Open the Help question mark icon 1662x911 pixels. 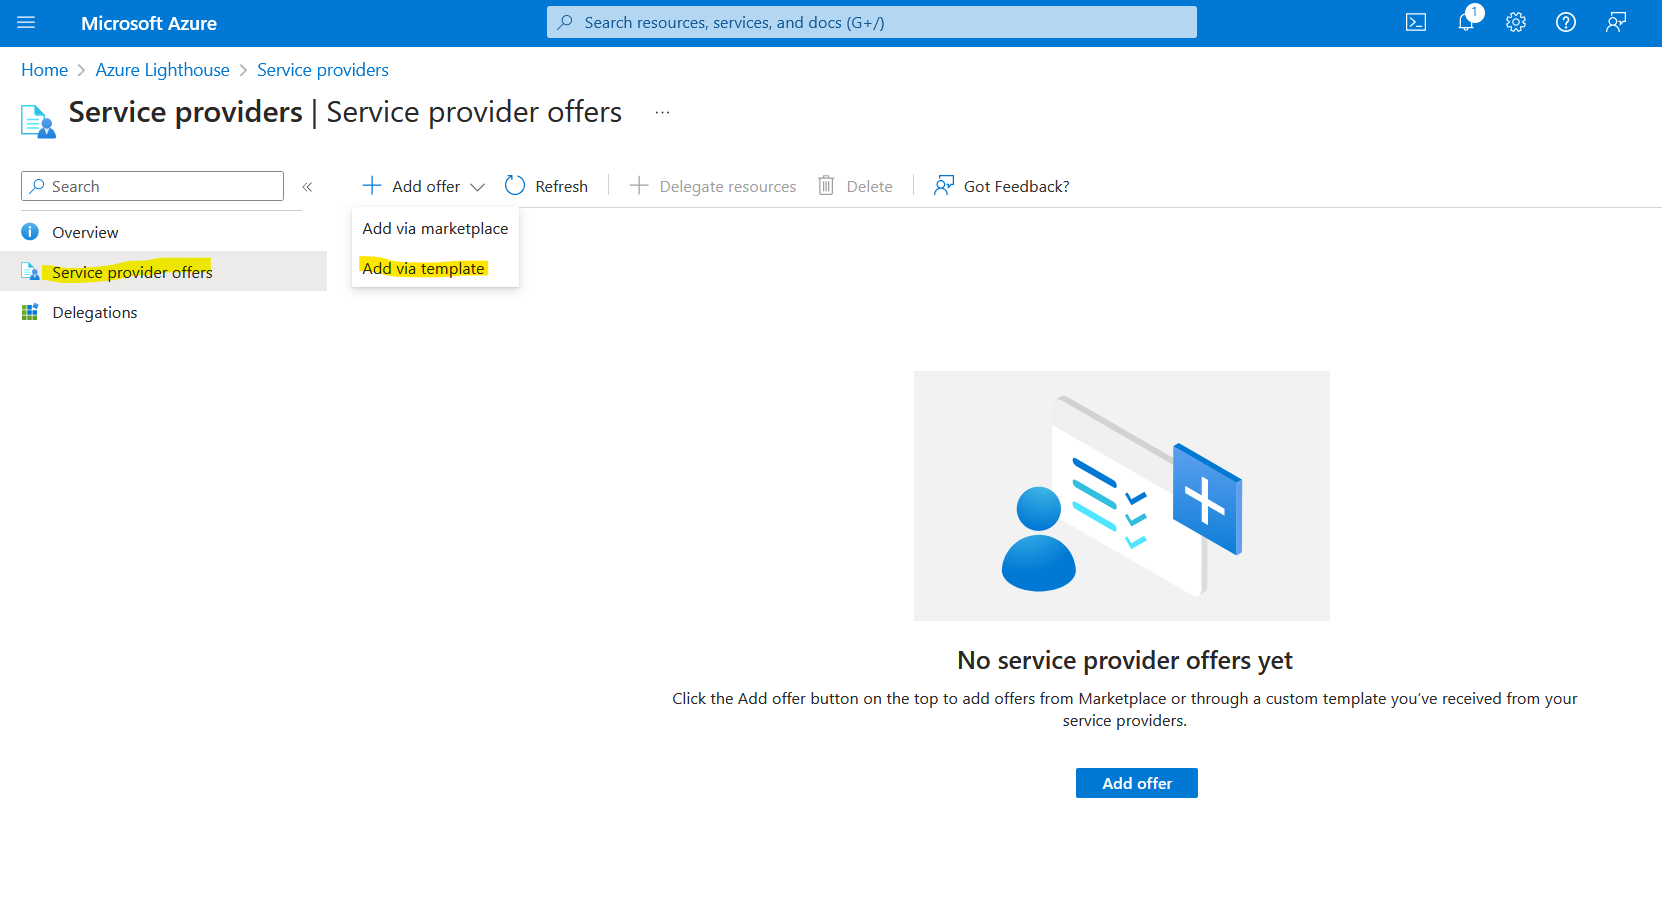click(x=1566, y=23)
